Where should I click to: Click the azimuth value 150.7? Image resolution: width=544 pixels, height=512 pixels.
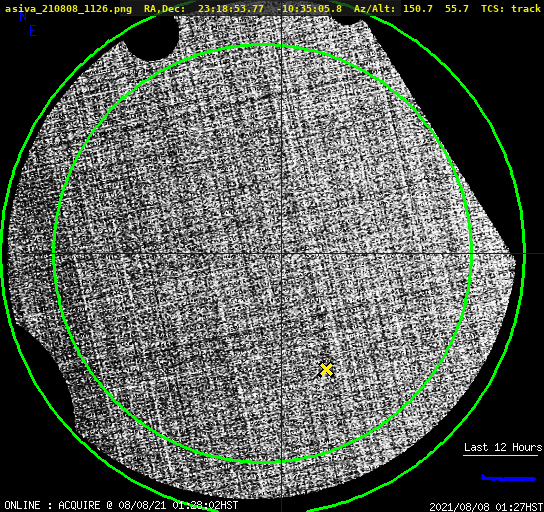pyautogui.click(x=418, y=9)
